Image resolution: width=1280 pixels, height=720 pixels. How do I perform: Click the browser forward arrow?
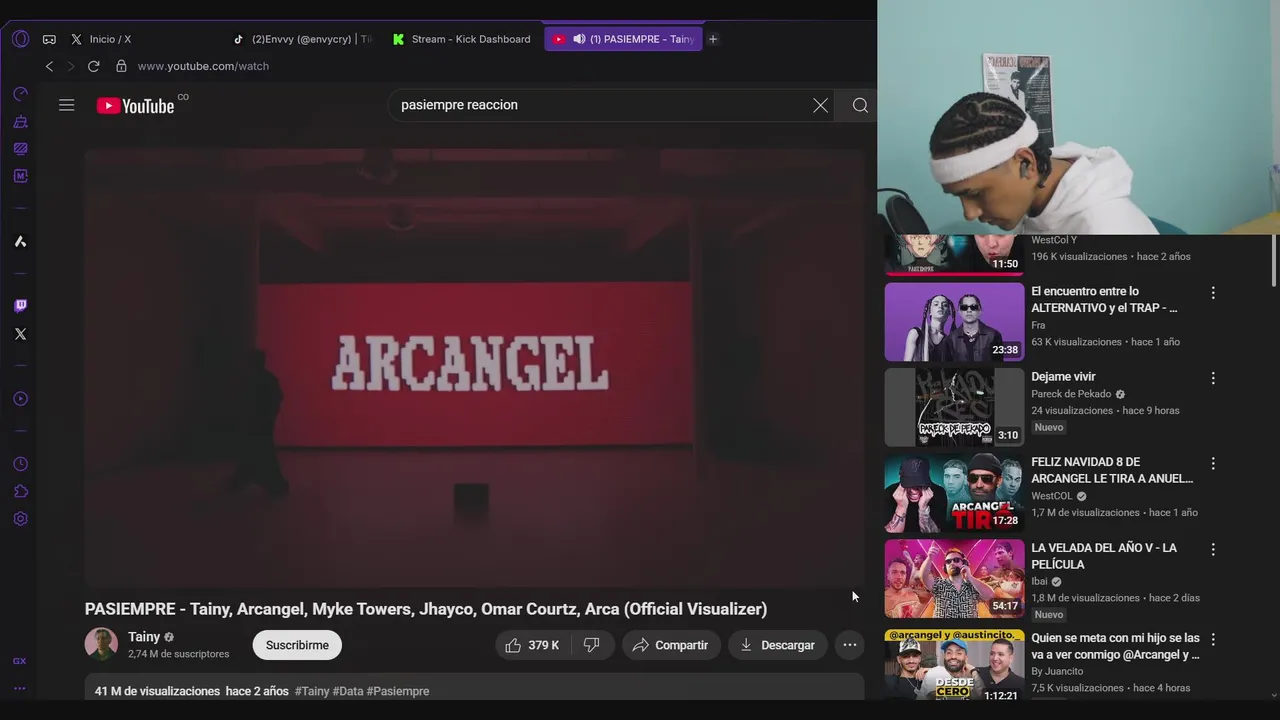click(71, 66)
